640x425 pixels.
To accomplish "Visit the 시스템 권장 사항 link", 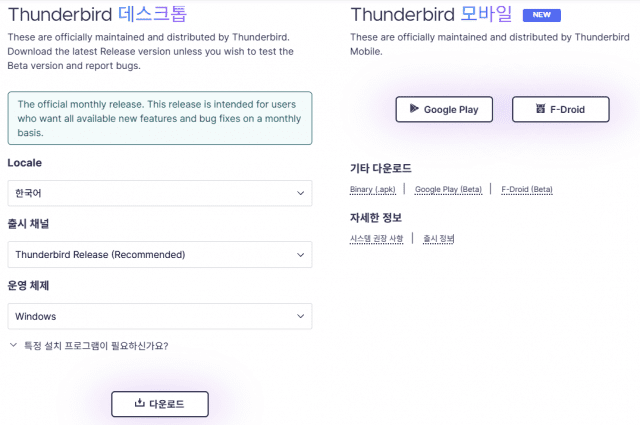I will click(x=377, y=238).
